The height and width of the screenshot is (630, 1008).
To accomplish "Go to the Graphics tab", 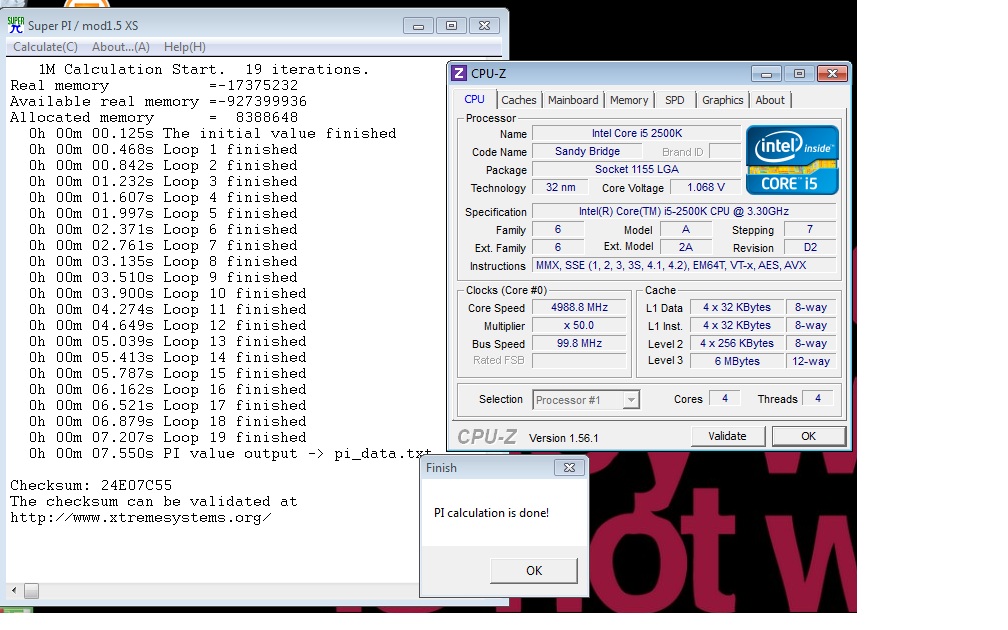I will pyautogui.click(x=722, y=100).
